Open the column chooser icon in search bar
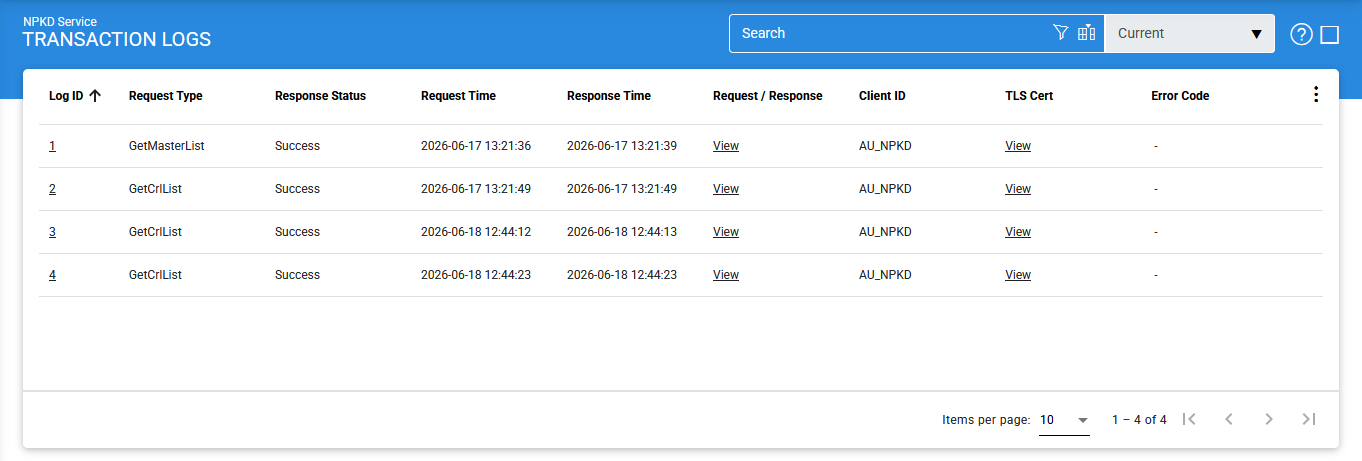The height and width of the screenshot is (461, 1362). point(1087,33)
